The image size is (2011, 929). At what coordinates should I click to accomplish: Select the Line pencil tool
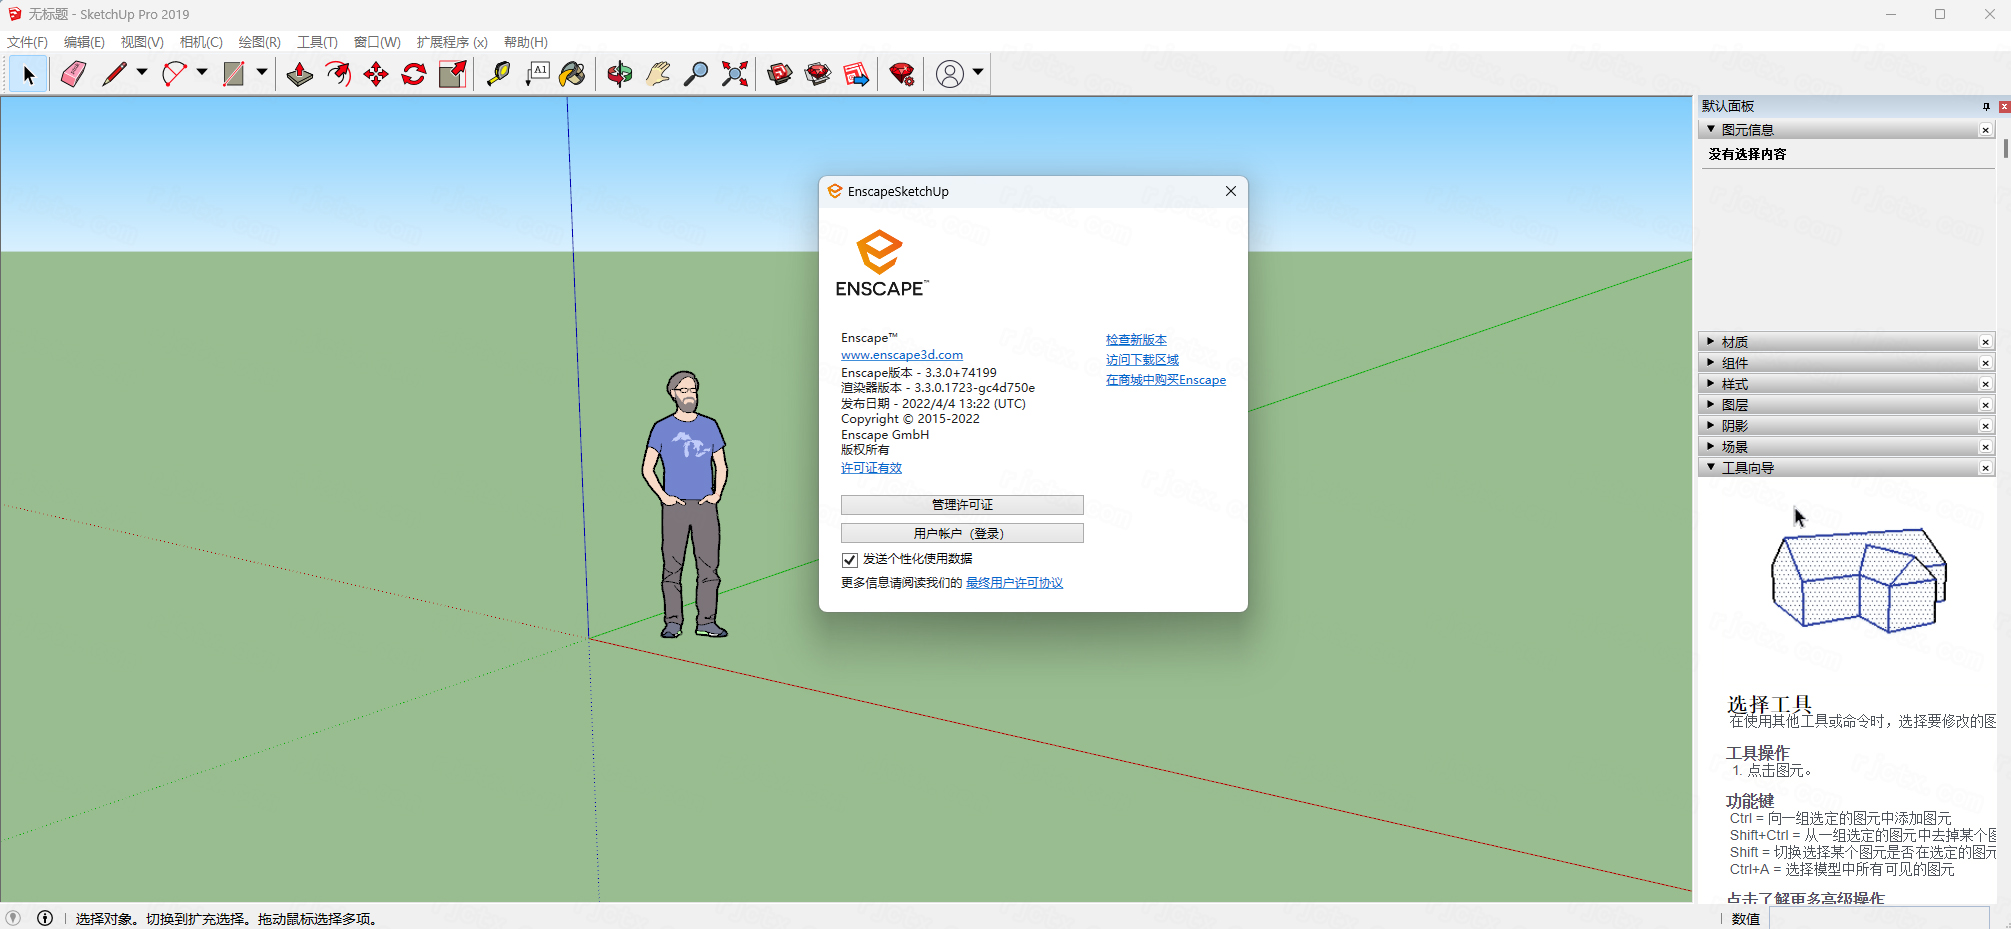114,74
